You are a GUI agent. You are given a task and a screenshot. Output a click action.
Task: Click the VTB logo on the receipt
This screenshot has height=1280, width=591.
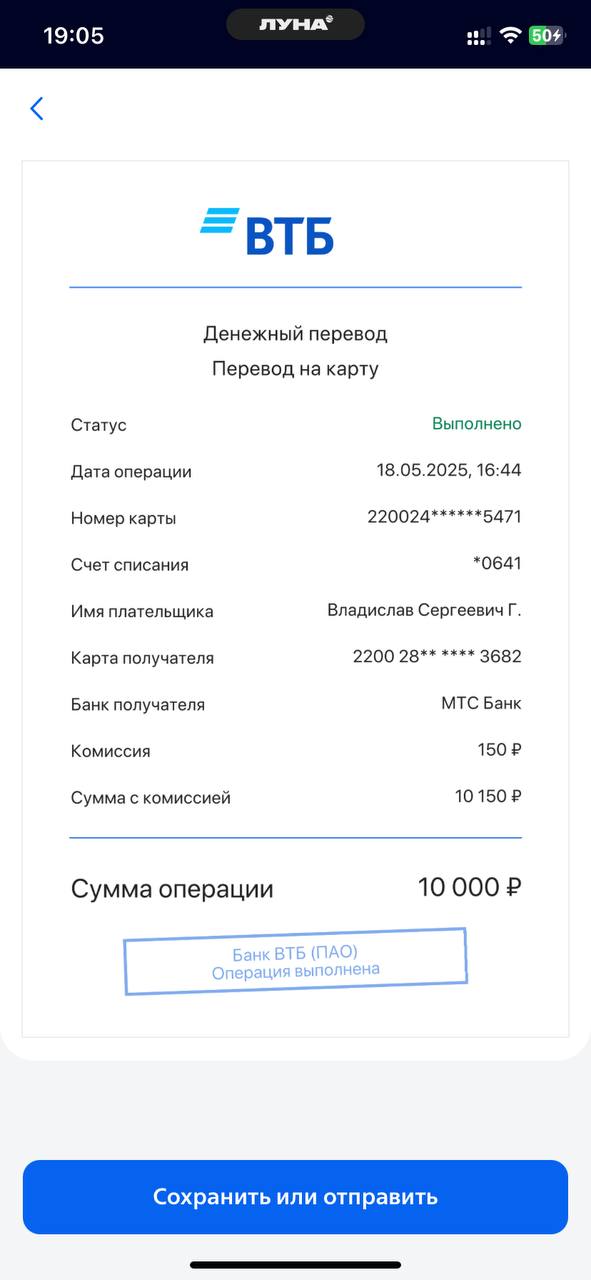coord(267,232)
